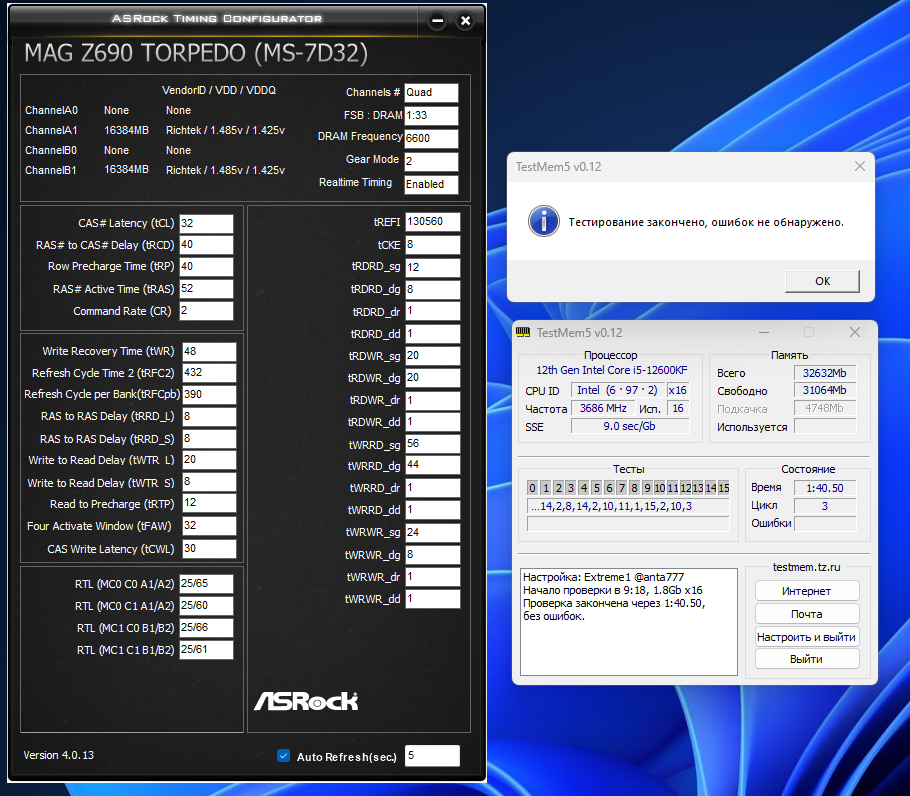Screen dimensions: 910x796
Task: Click the Write Recovery Time (tWR) field
Action: 209,352
